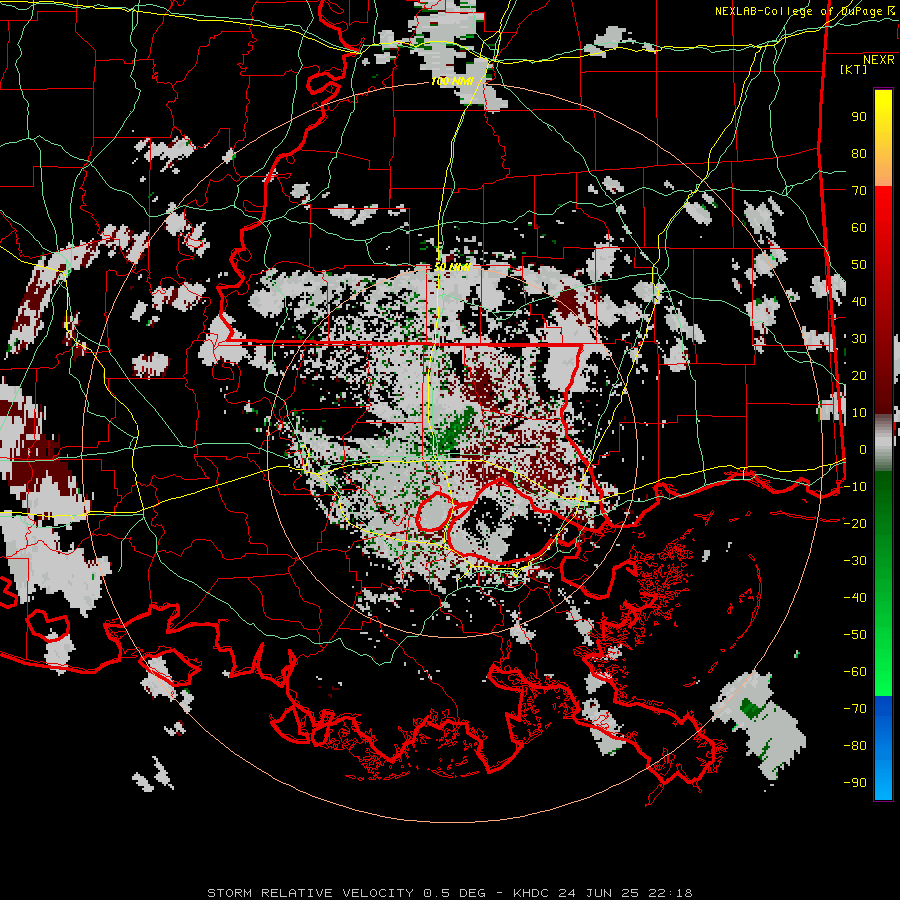900x900 pixels.
Task: Click the 30 value on velocity scale
Action: 859,339
